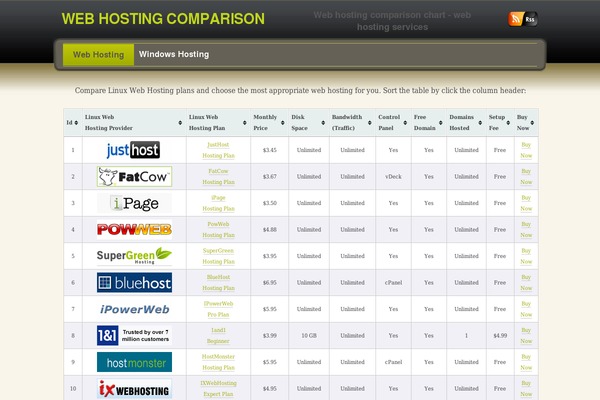The image size is (600, 400).
Task: Click Buy Now for JustHost
Action: click(x=526, y=150)
